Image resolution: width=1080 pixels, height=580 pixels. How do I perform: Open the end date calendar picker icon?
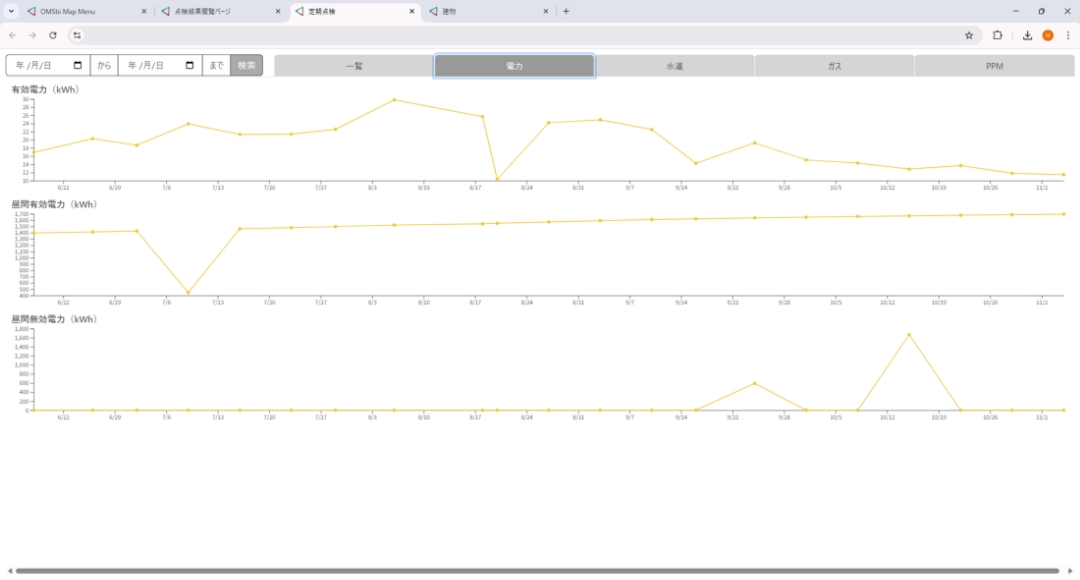[x=190, y=66]
